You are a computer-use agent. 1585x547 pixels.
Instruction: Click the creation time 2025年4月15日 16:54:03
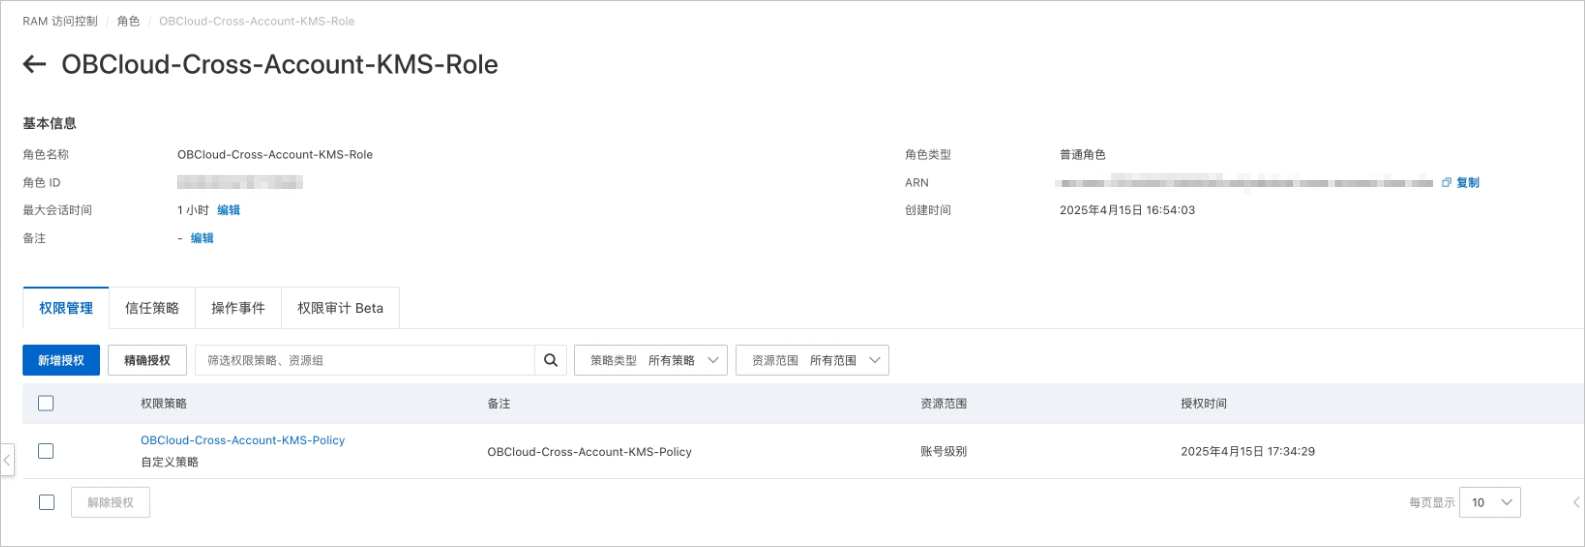[1127, 210]
